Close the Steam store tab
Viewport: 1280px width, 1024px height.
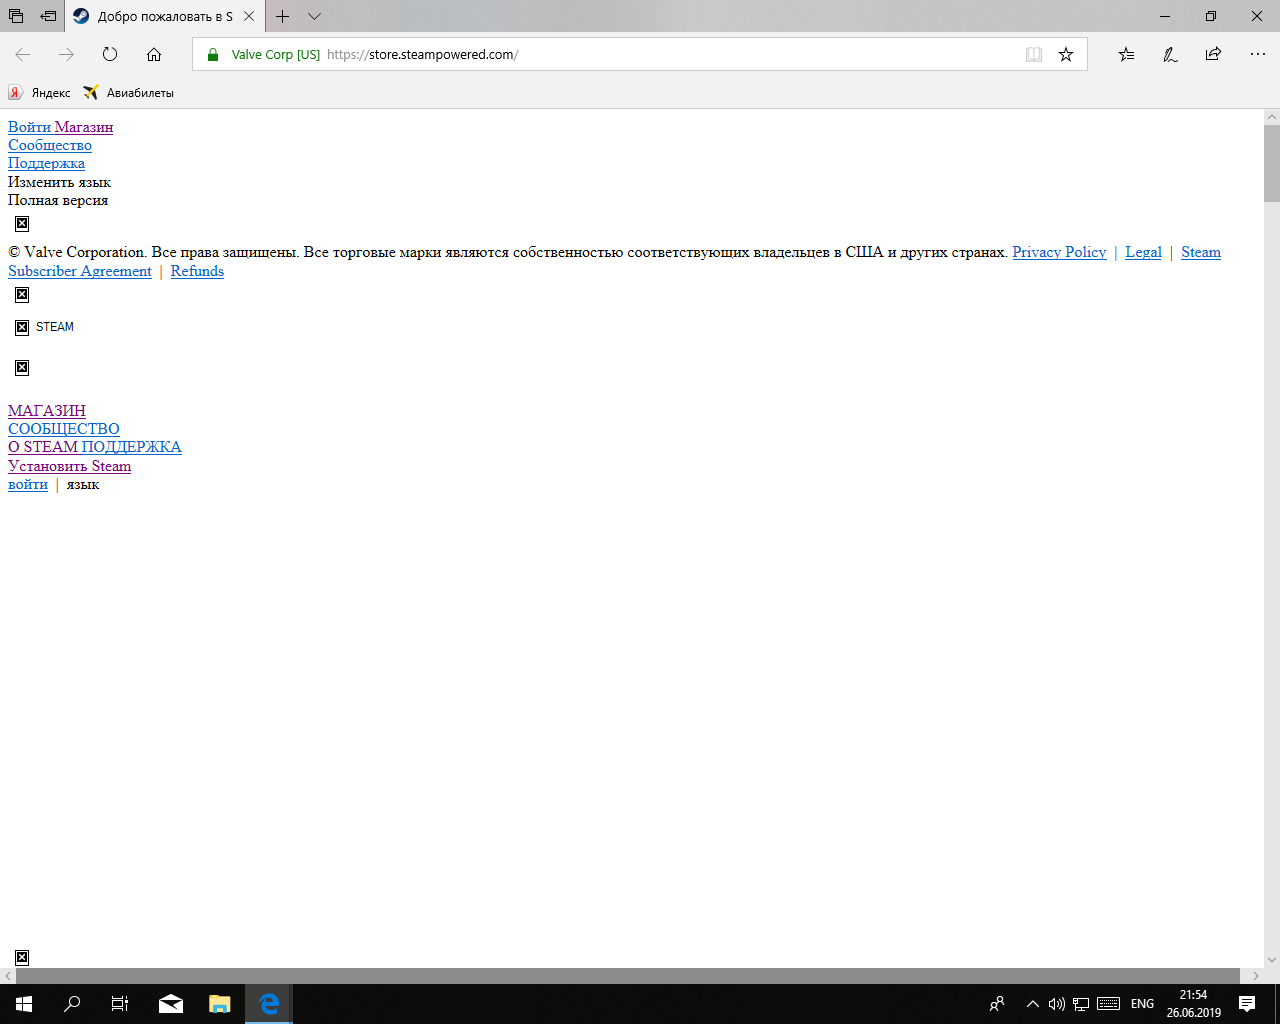249,16
